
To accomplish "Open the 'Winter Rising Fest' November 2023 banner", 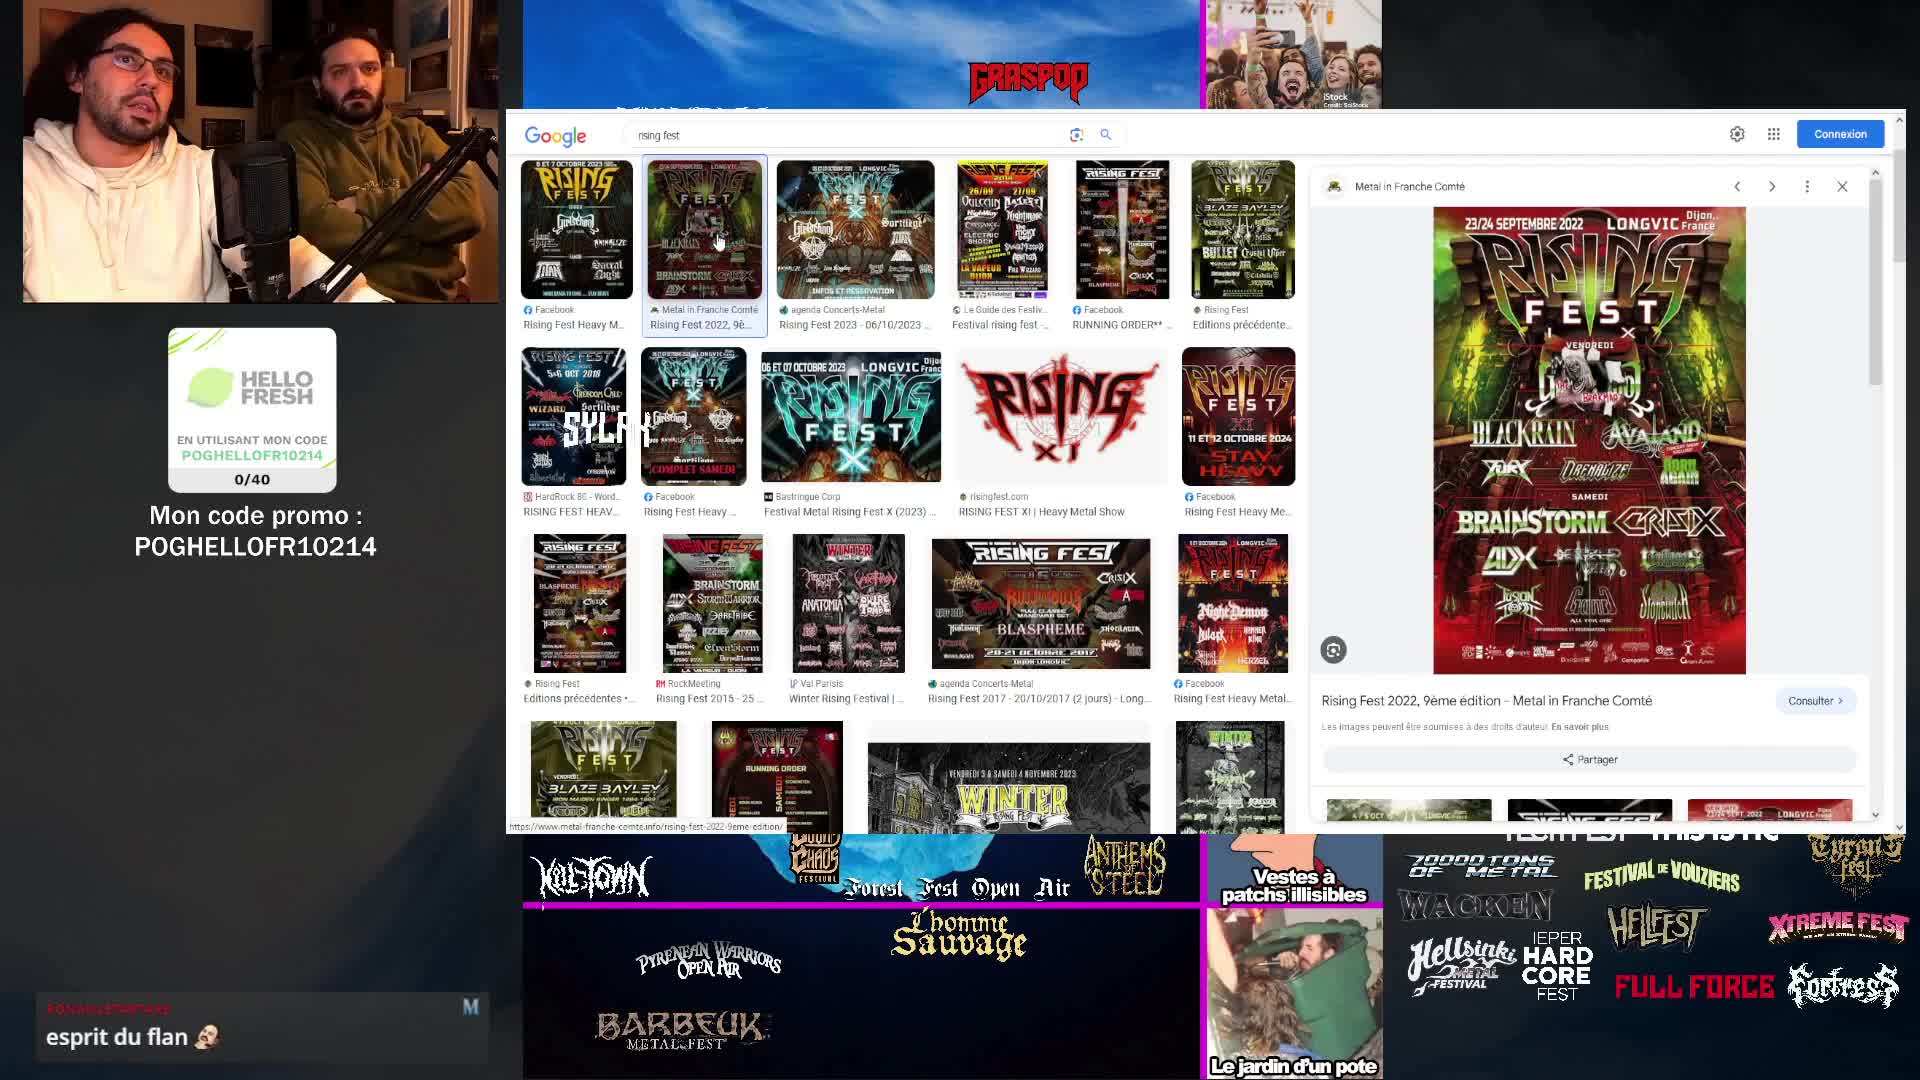I will pyautogui.click(x=1009, y=787).
